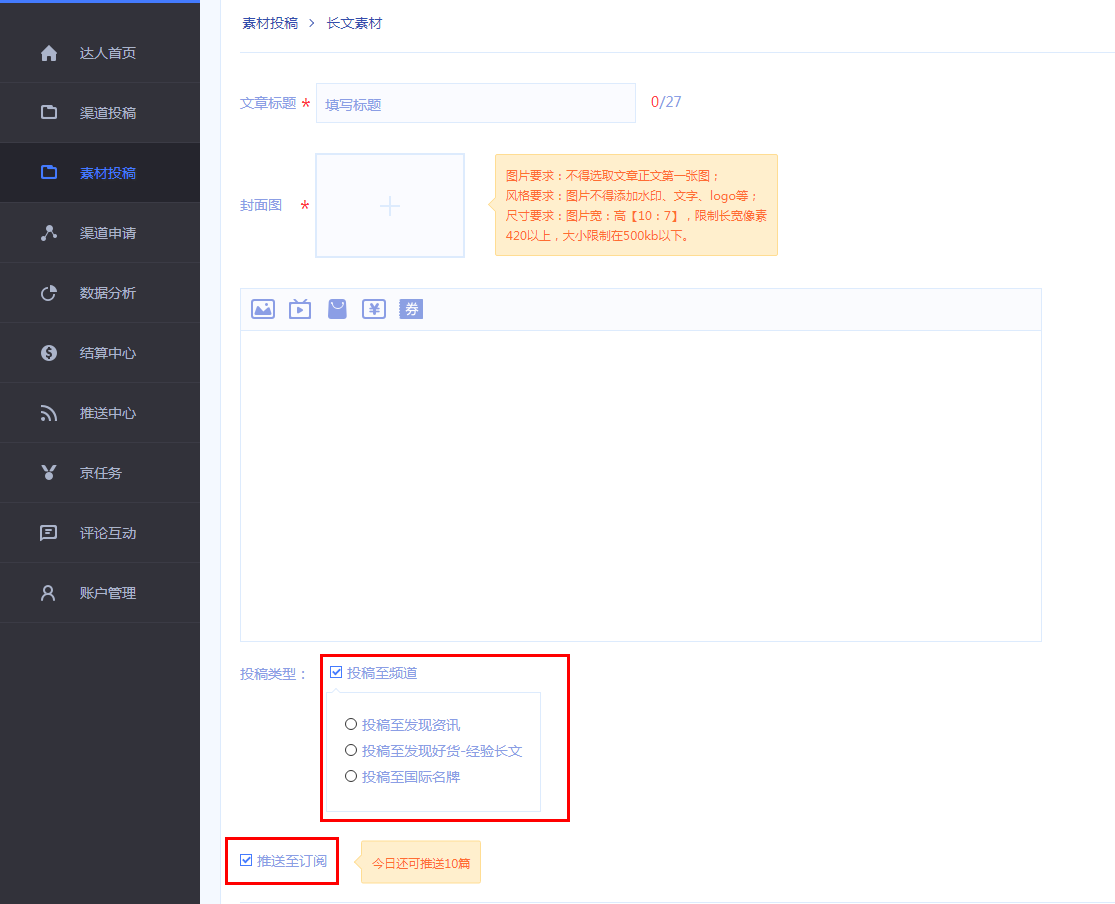
Task: Toggle the 投稿至频道 checkbox
Action: coord(336,672)
